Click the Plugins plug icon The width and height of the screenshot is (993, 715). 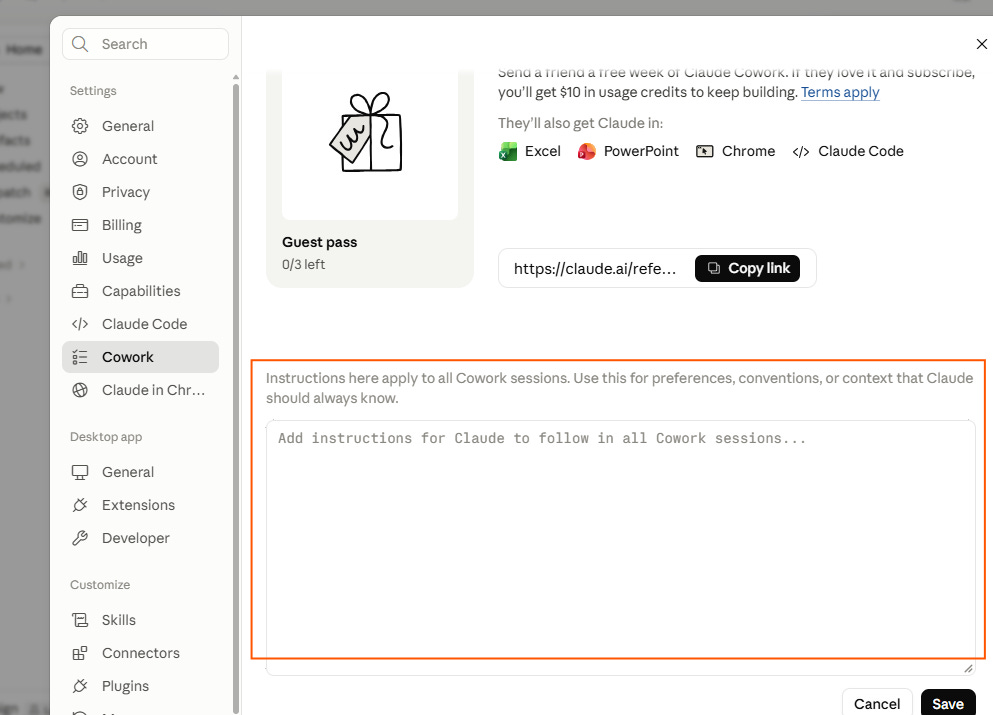pos(80,686)
